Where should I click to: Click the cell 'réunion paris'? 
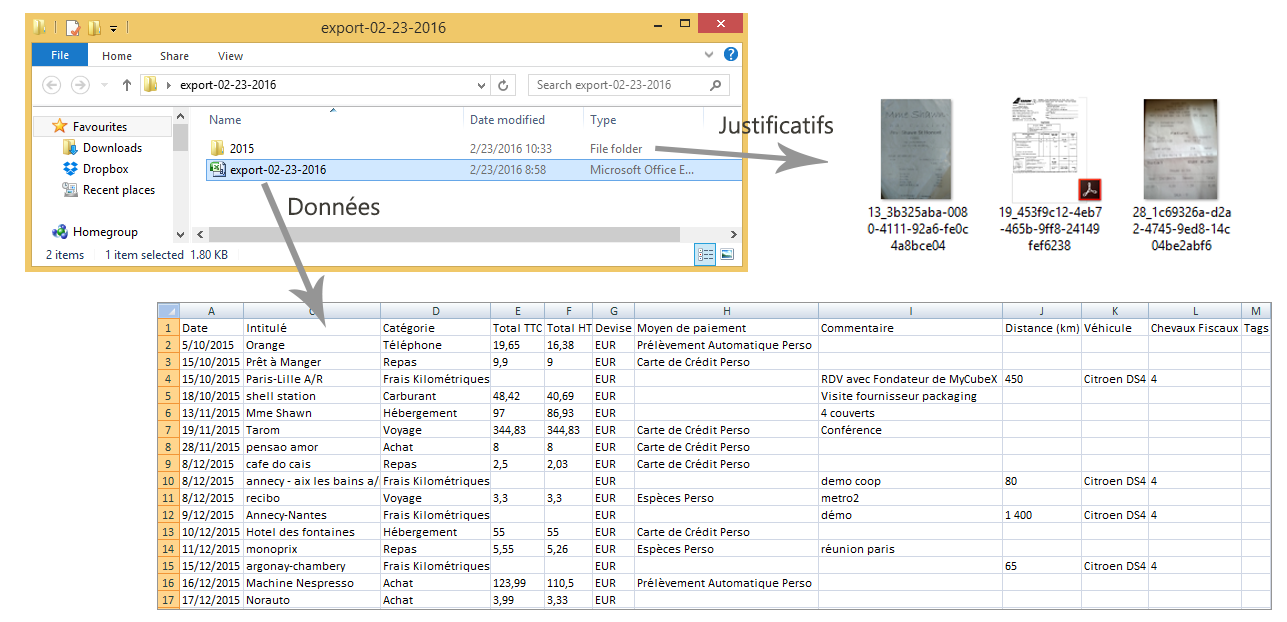pos(910,549)
